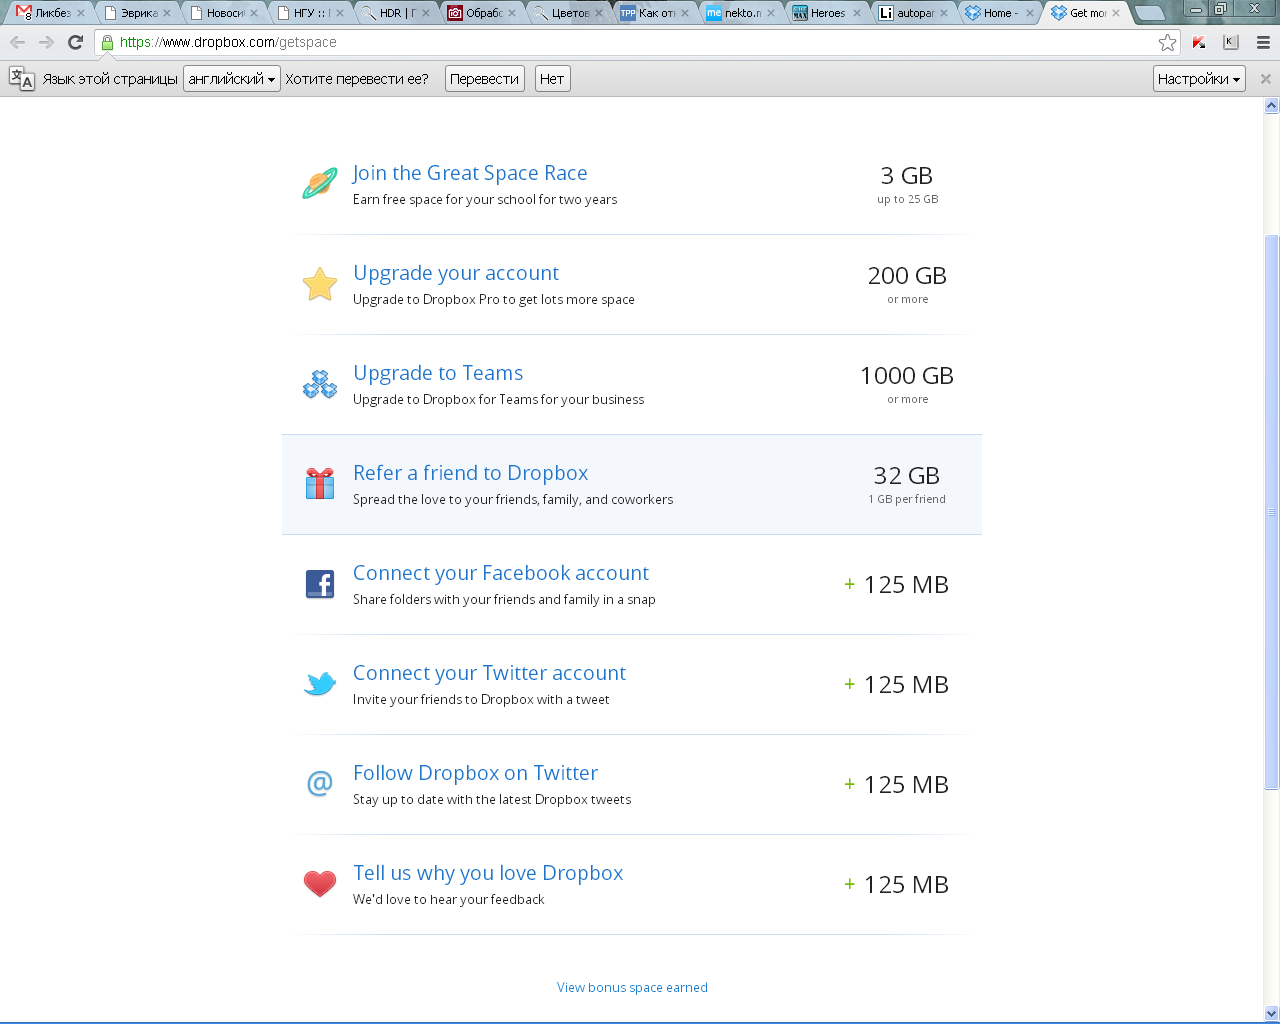This screenshot has width=1280, height=1024.
Task: Click the + 125 MB value in feedback row
Action: (x=897, y=885)
